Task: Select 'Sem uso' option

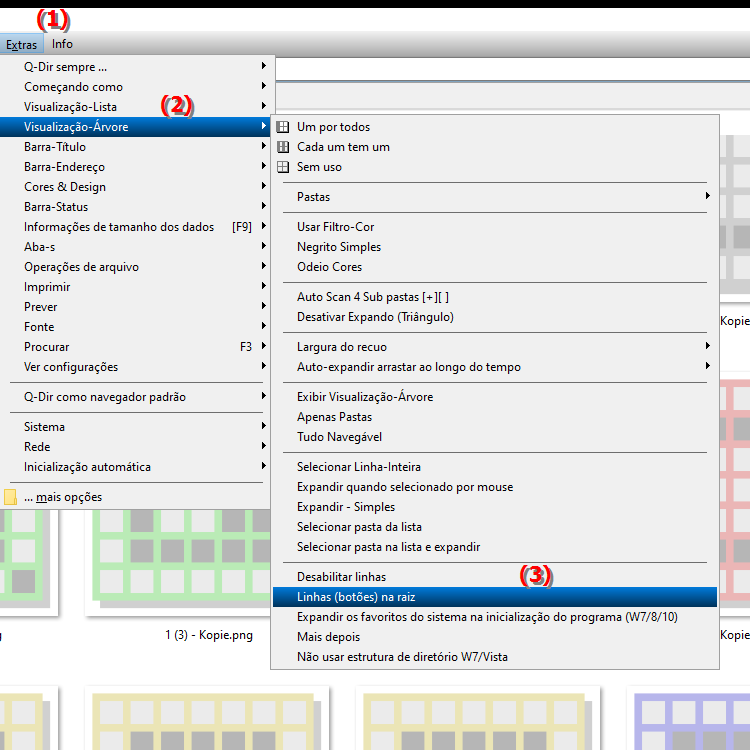Action: coord(495,167)
